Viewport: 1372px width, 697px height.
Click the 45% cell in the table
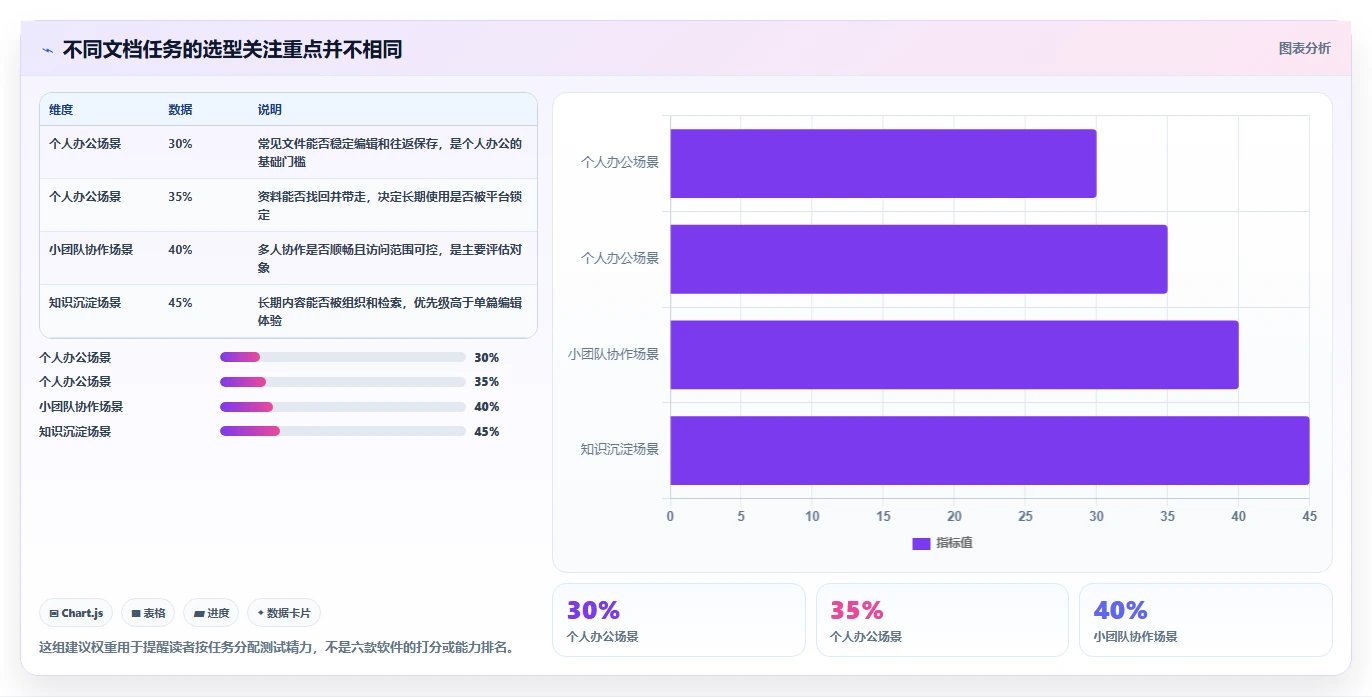tap(180, 302)
